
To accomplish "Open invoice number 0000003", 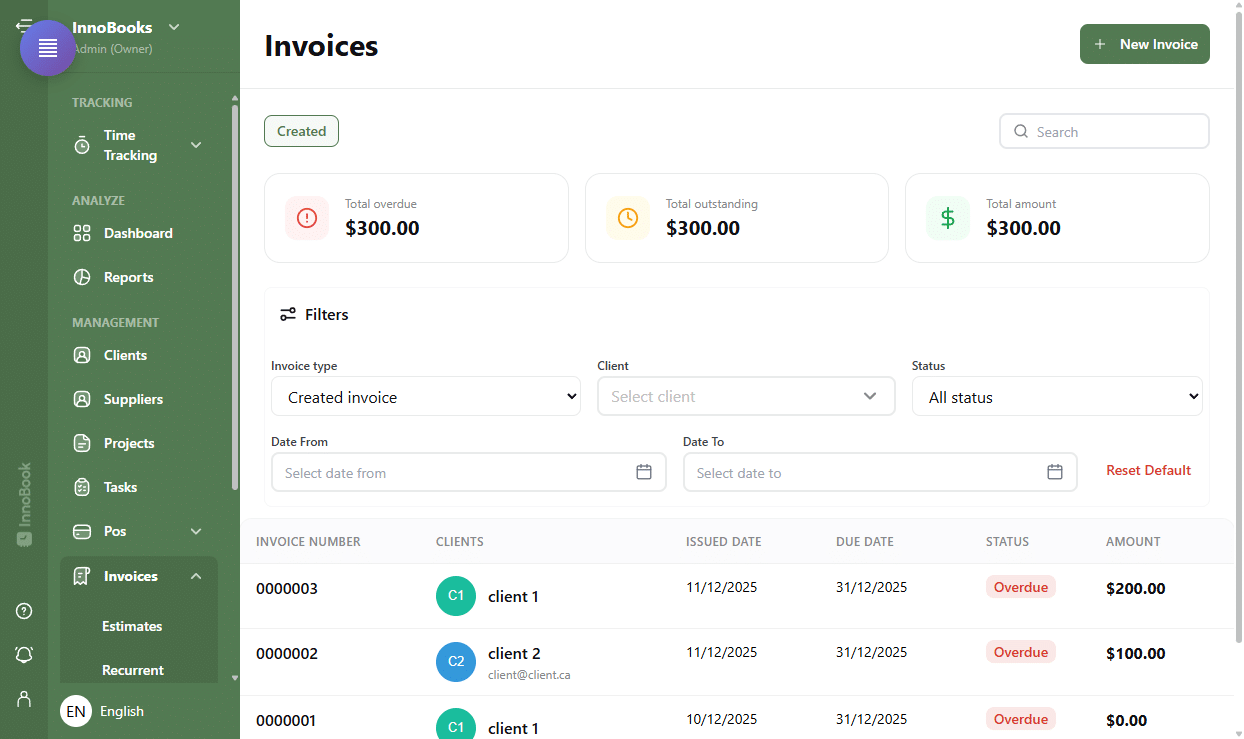I will pos(287,589).
